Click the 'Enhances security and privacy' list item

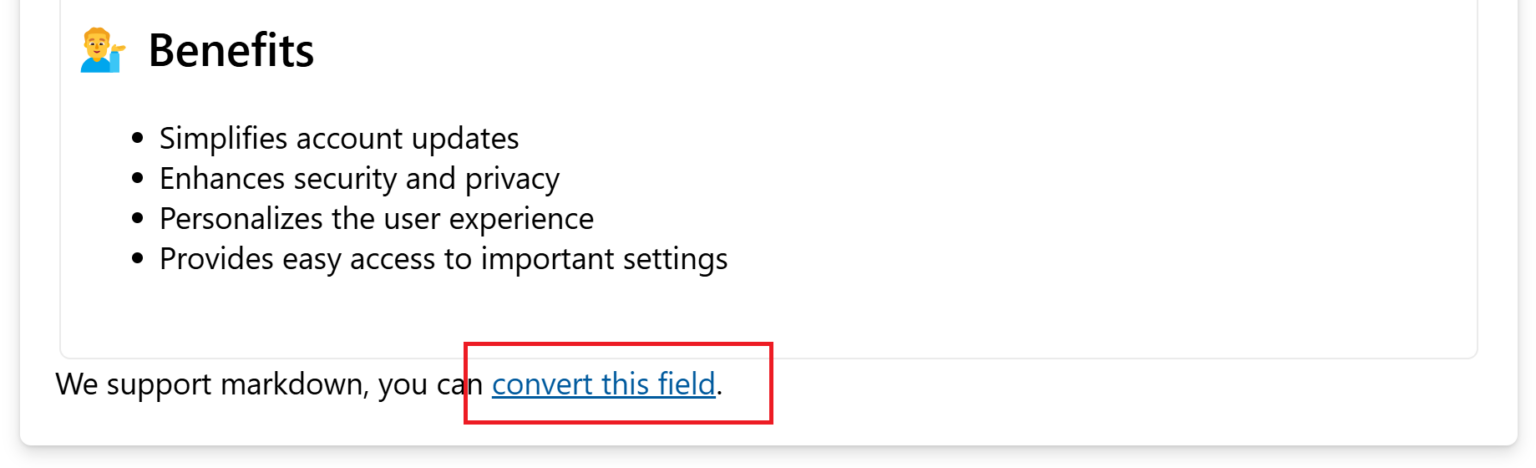(359, 178)
